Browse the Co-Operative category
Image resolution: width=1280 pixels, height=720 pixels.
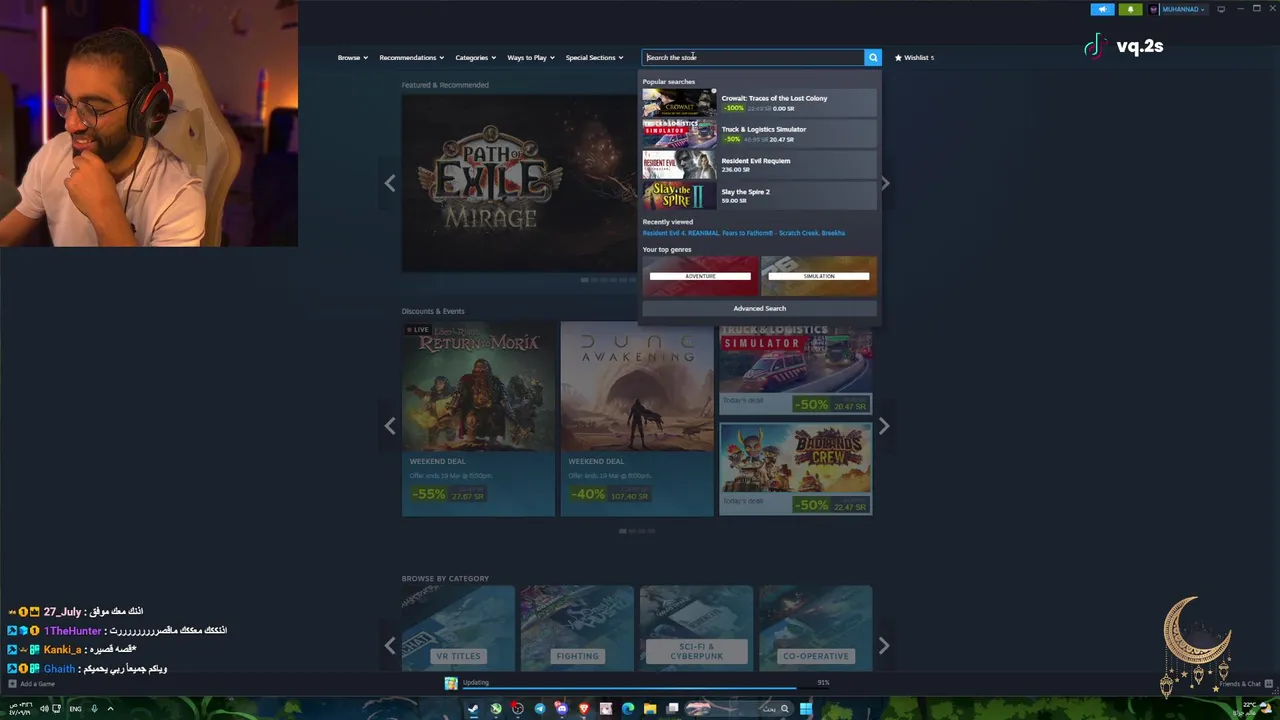tap(815, 629)
